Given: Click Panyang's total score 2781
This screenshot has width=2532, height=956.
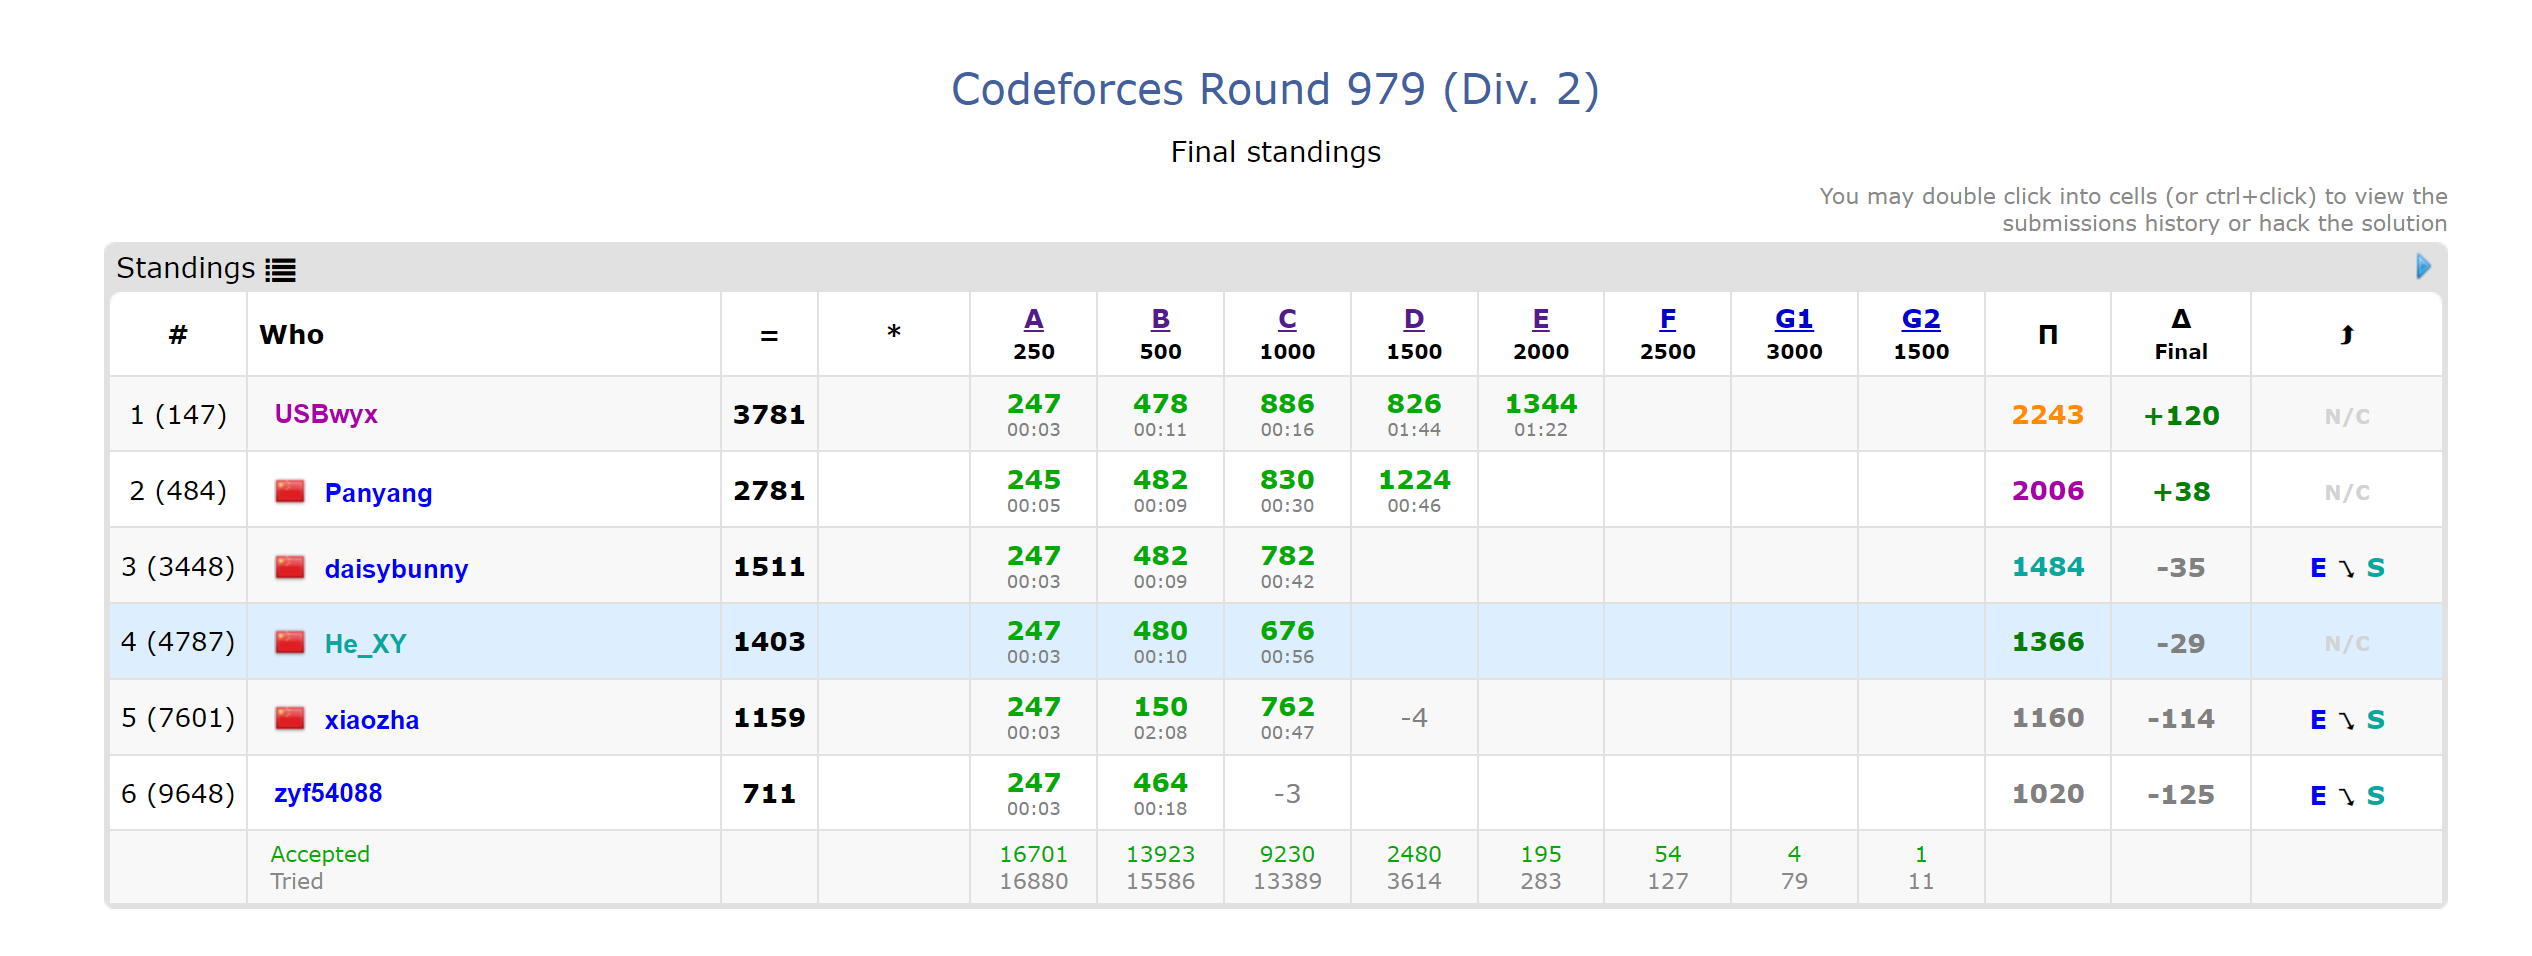Looking at the screenshot, I should [769, 491].
